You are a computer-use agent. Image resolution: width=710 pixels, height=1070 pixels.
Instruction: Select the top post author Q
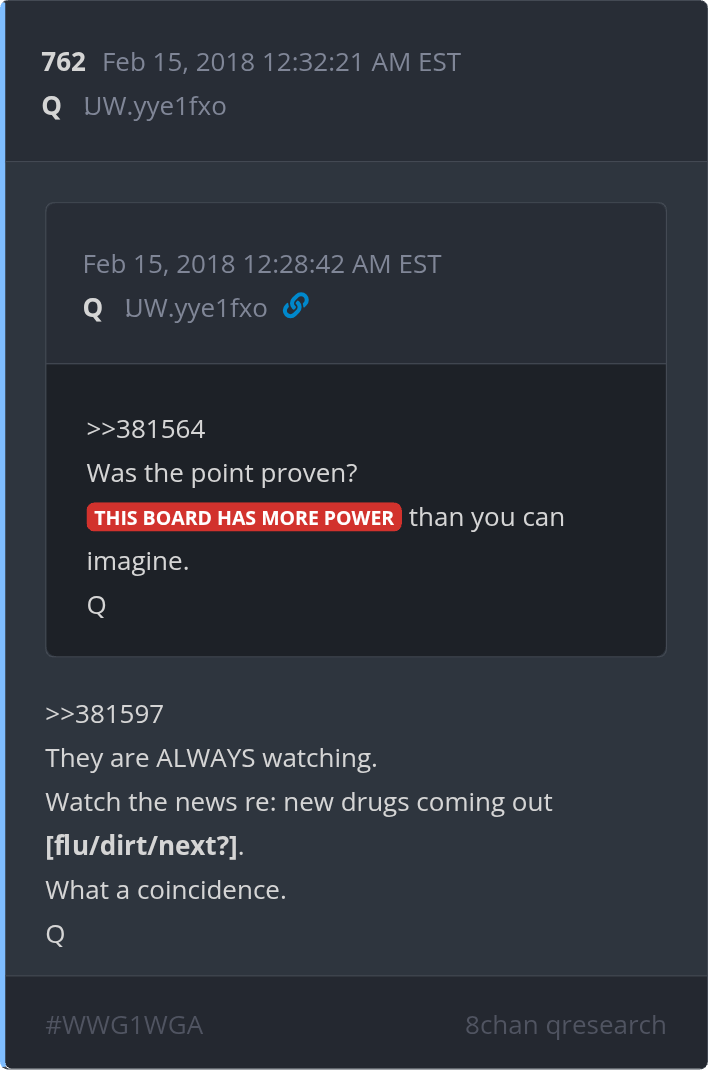pyautogui.click(x=52, y=106)
